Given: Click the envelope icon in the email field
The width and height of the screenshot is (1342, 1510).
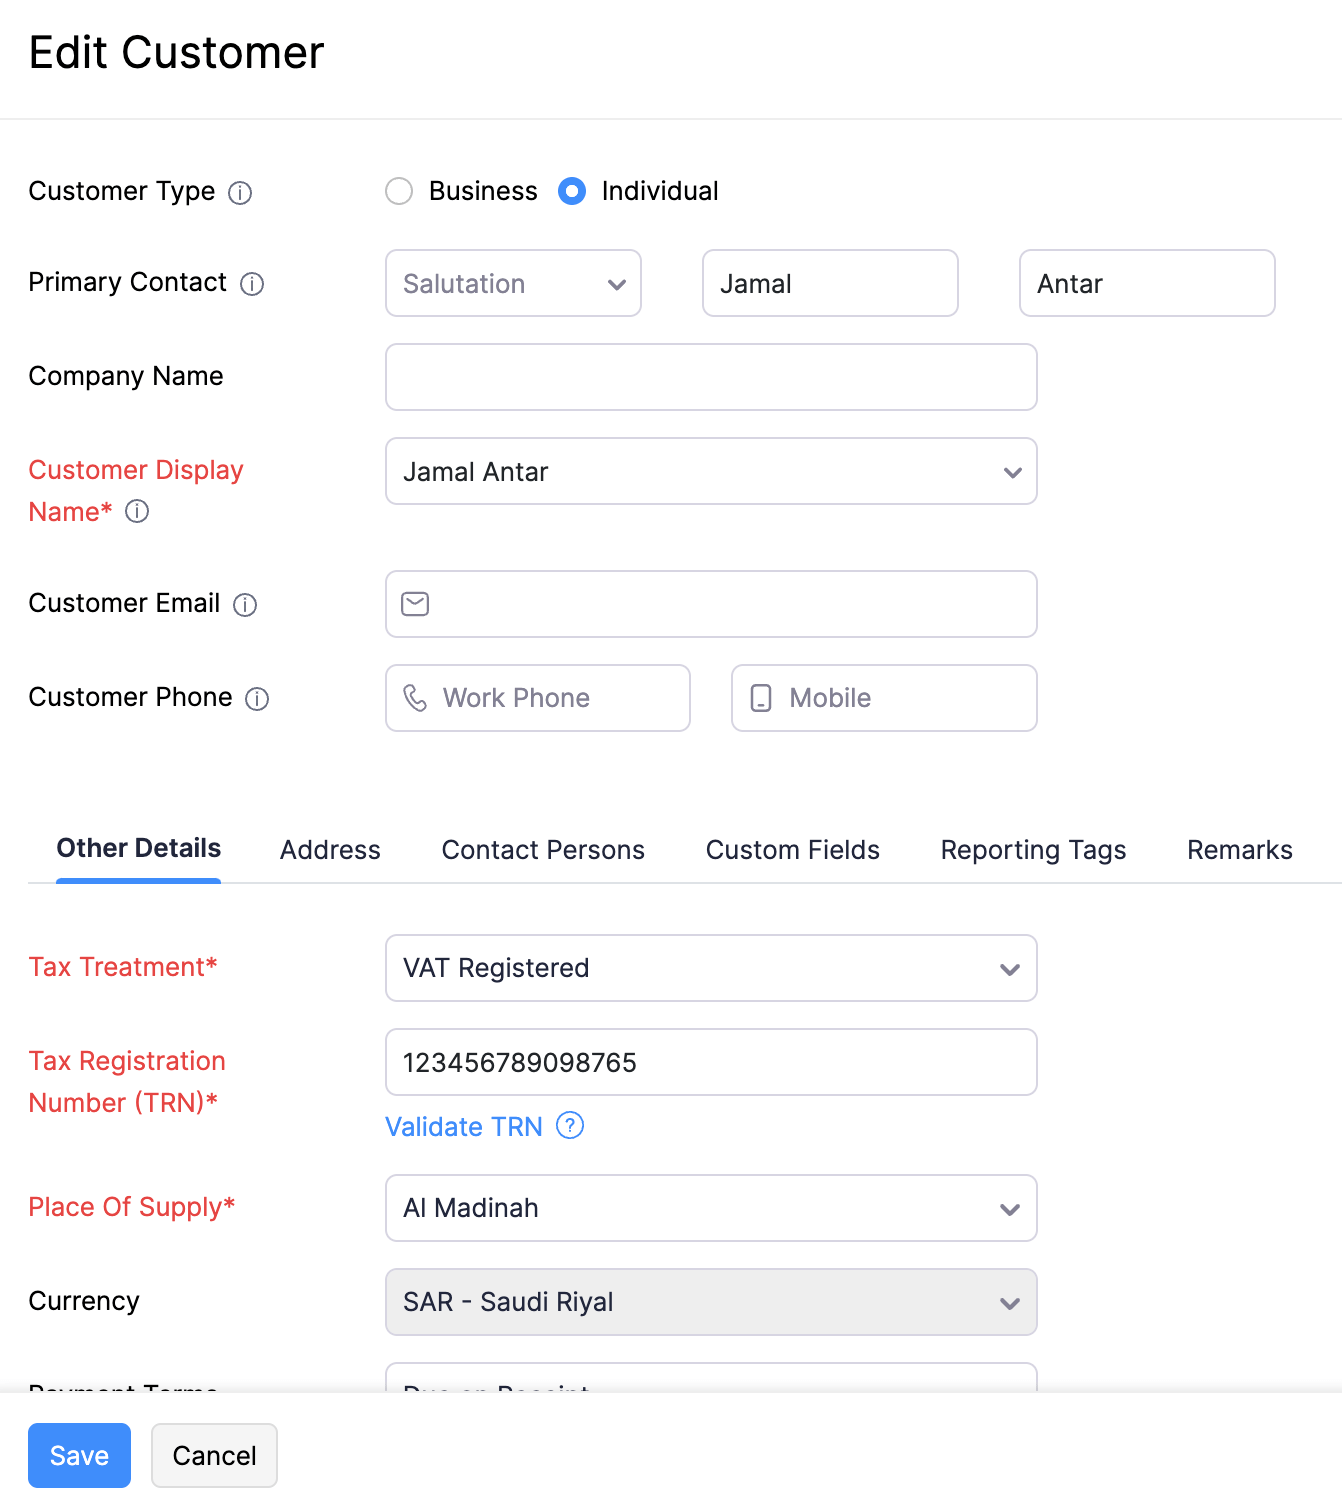Looking at the screenshot, I should tap(414, 604).
